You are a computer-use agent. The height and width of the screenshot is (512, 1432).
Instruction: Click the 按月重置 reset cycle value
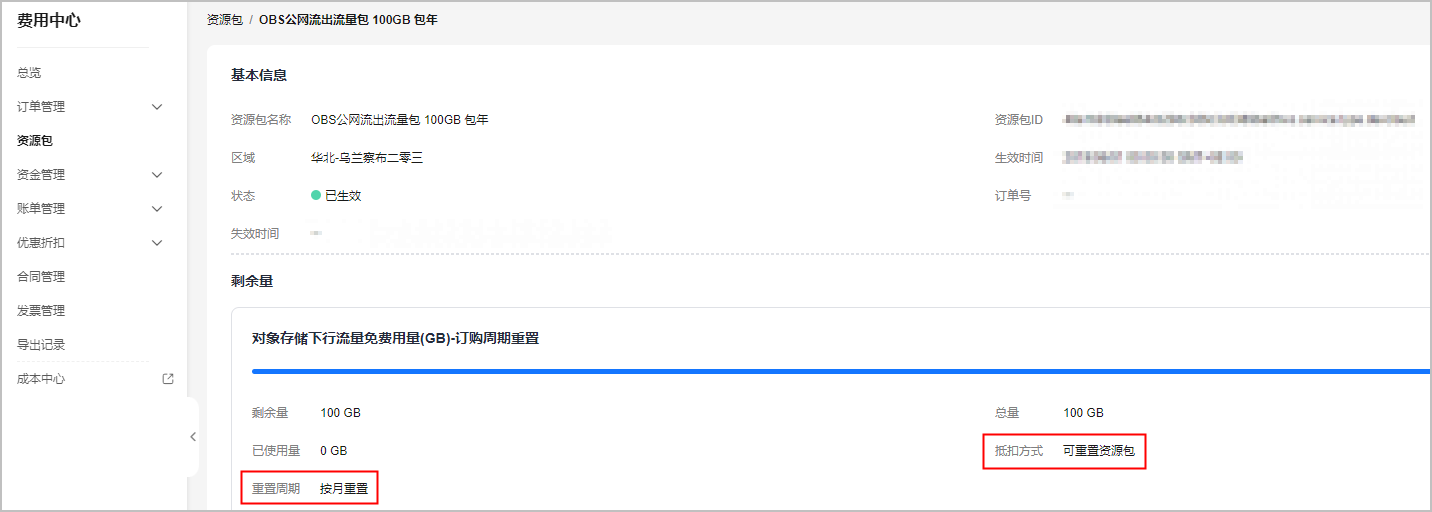[344, 489]
